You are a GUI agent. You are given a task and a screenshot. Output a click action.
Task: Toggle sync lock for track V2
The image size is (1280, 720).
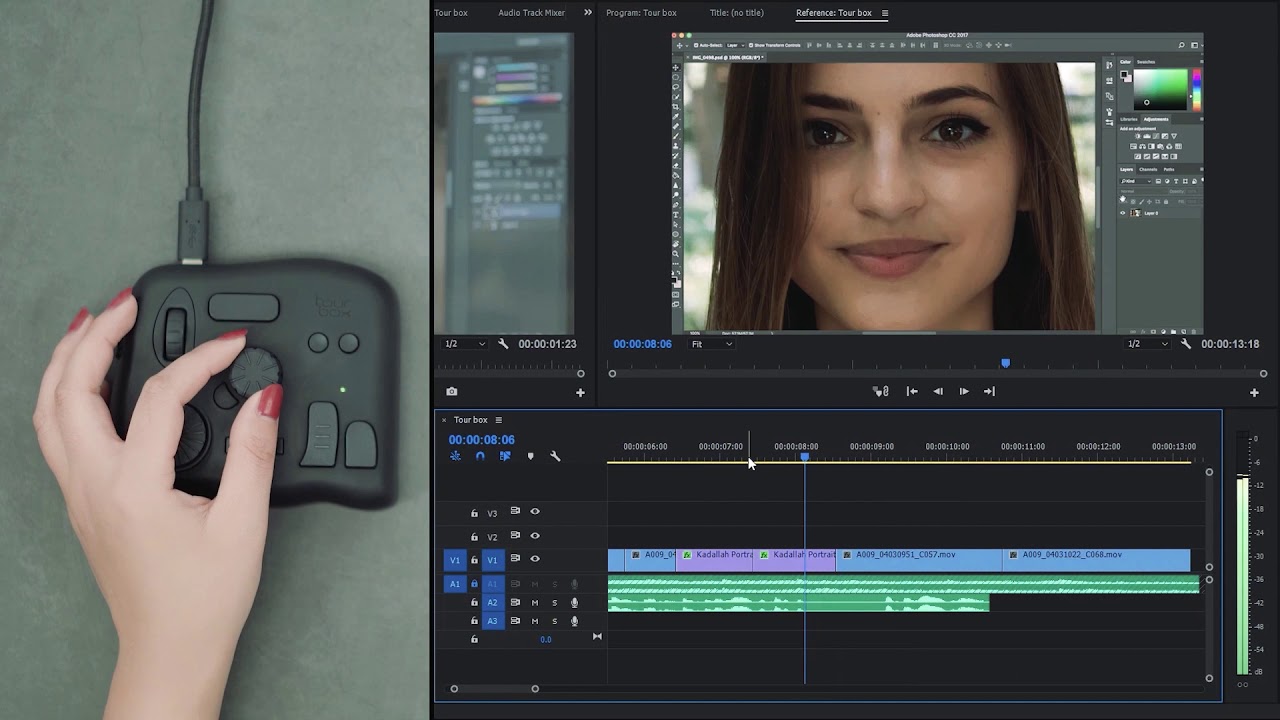tap(515, 535)
